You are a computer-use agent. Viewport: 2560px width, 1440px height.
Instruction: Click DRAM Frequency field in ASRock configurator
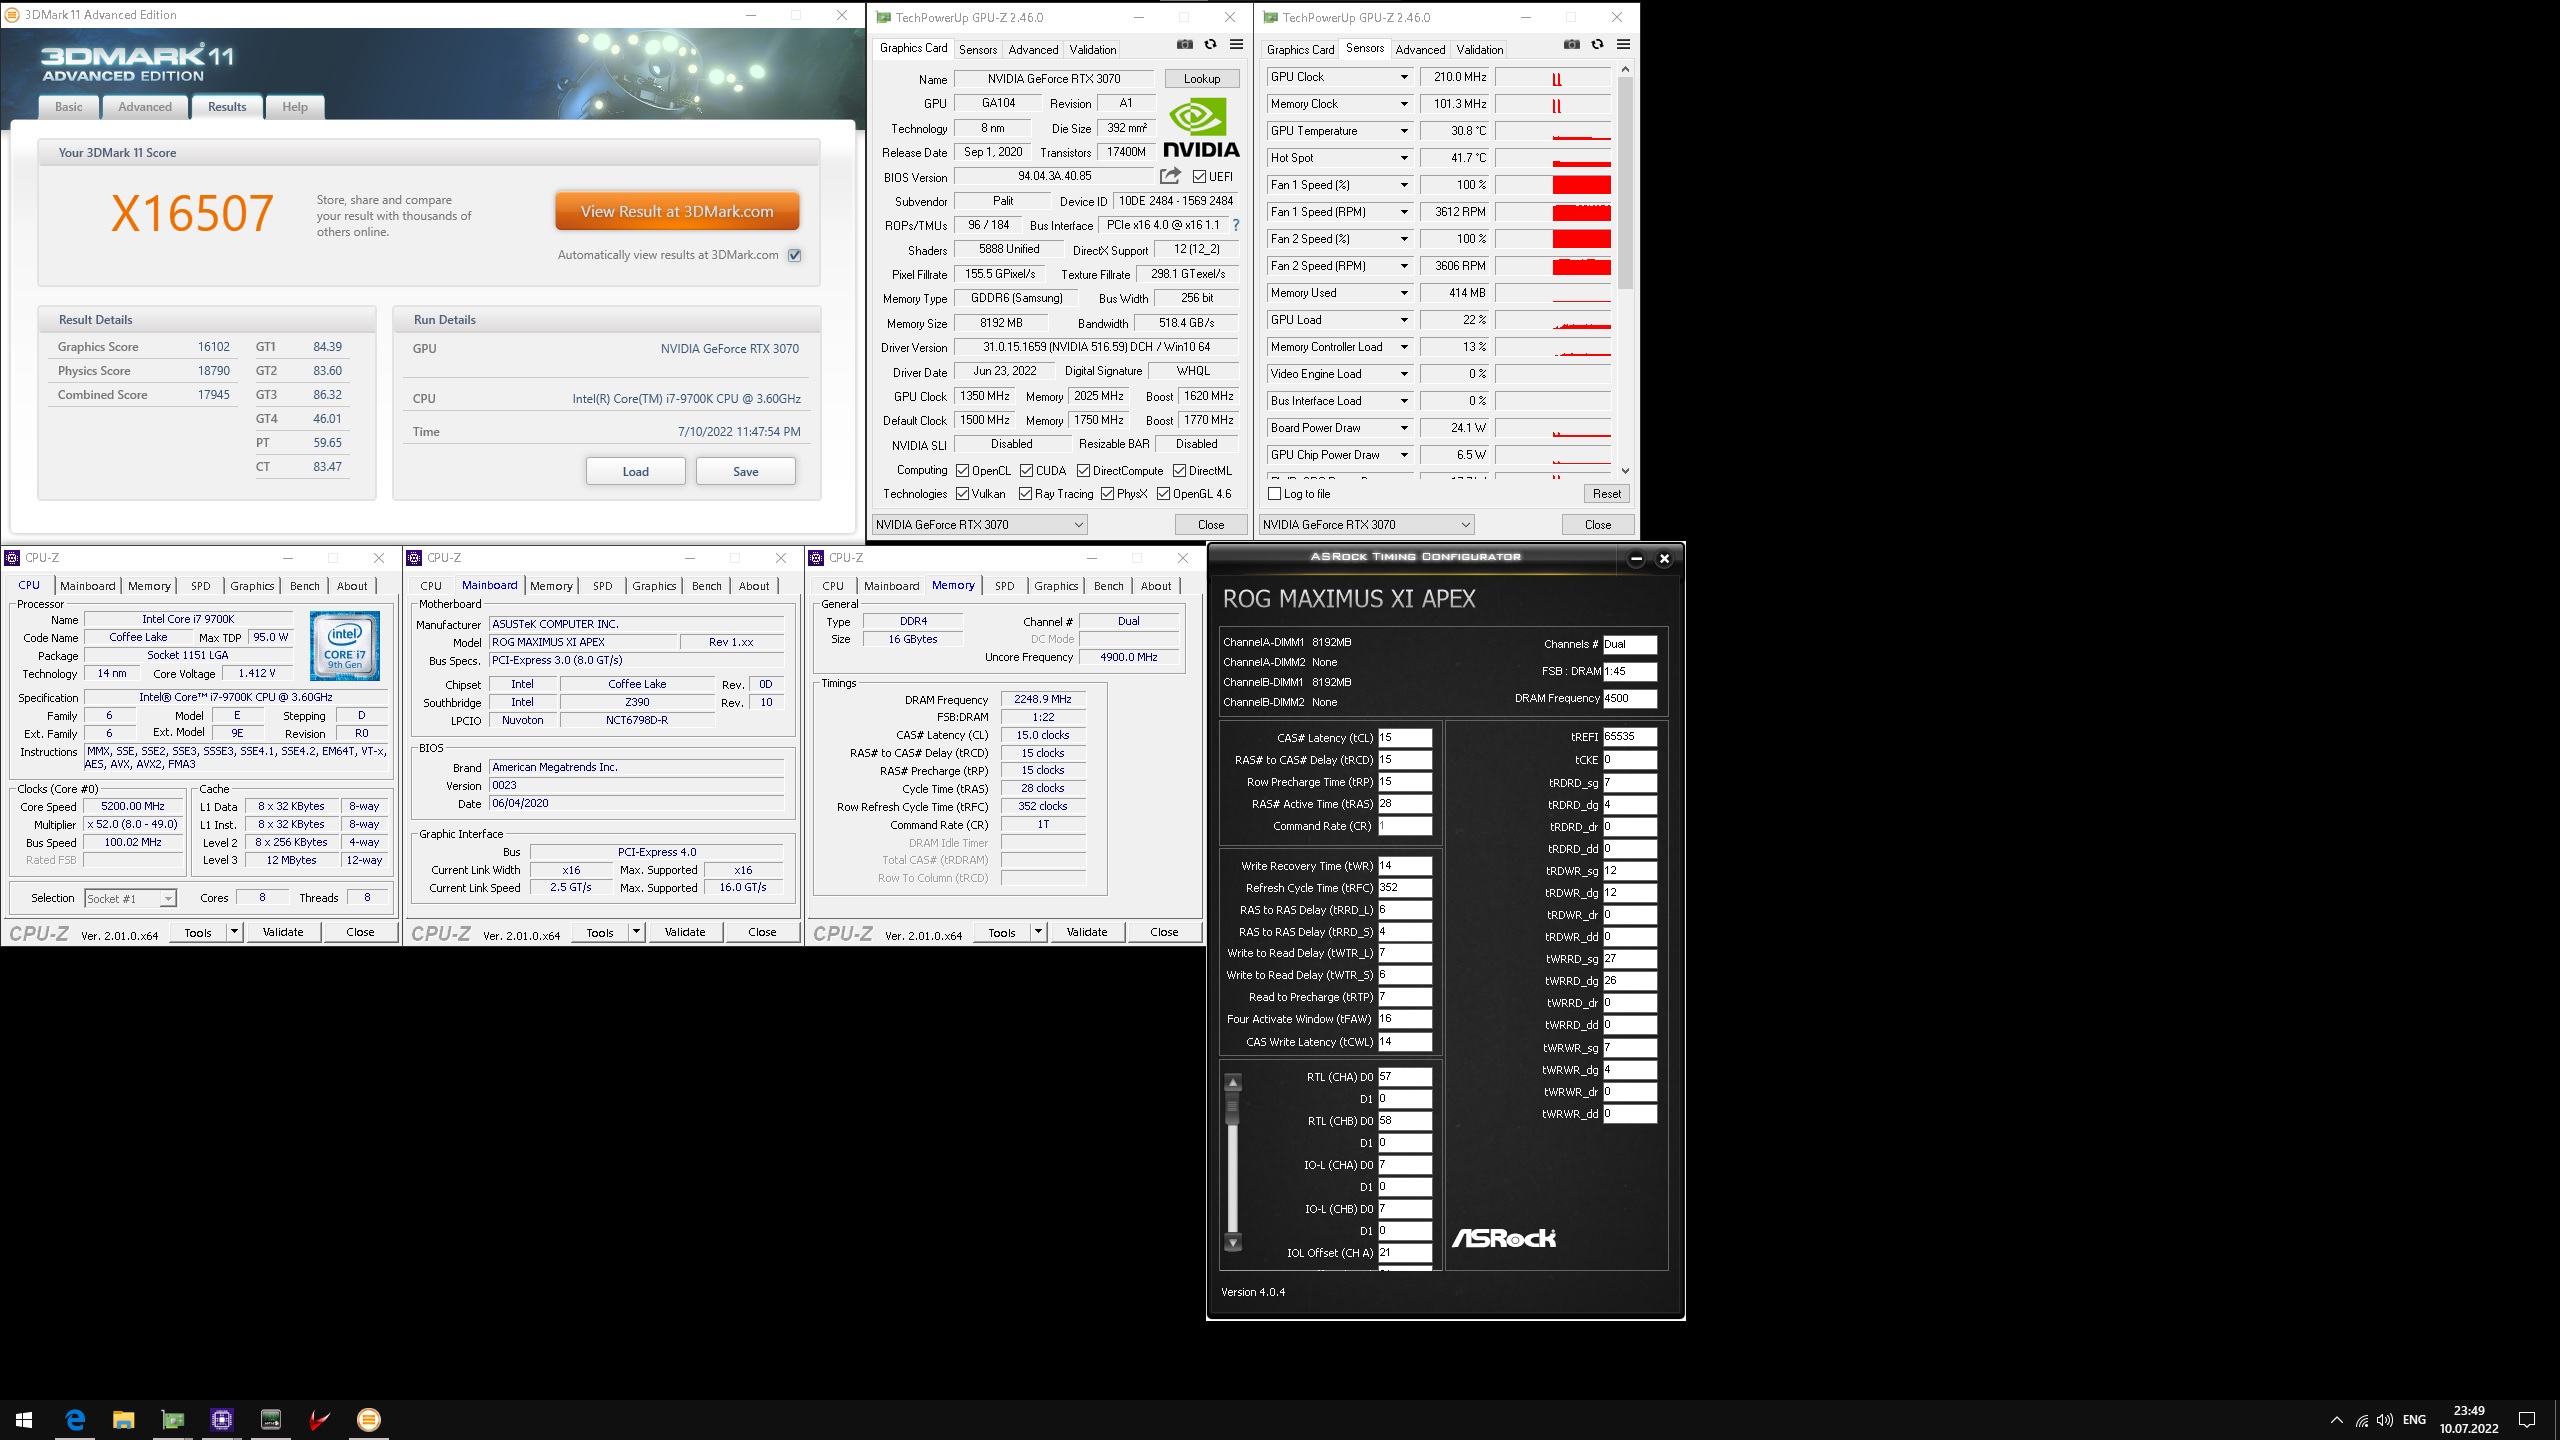(1630, 699)
